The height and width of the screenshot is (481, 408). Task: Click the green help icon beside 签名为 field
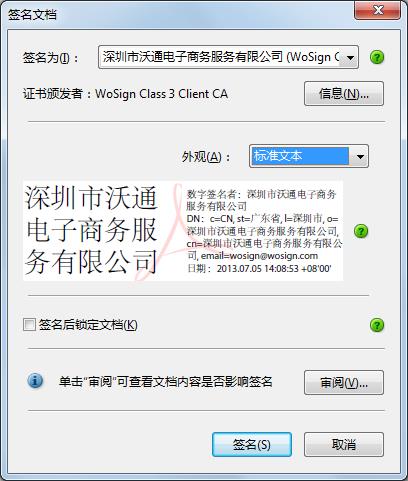point(377,57)
